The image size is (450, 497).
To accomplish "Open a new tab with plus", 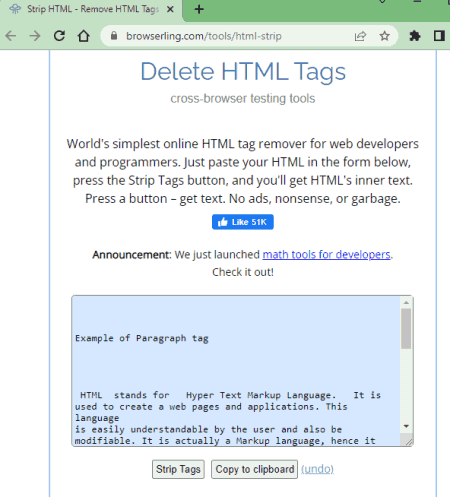I will pyautogui.click(x=199, y=9).
